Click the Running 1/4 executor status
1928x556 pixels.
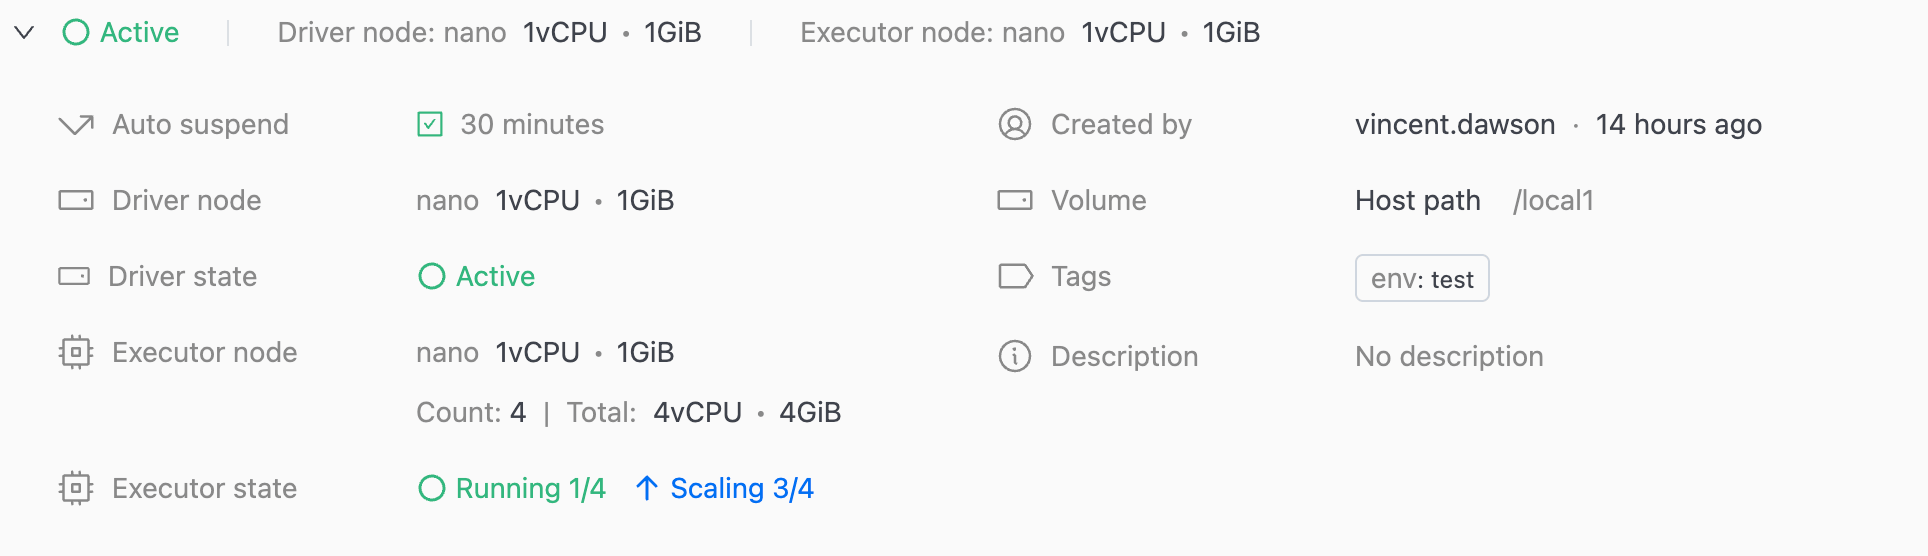(530, 488)
